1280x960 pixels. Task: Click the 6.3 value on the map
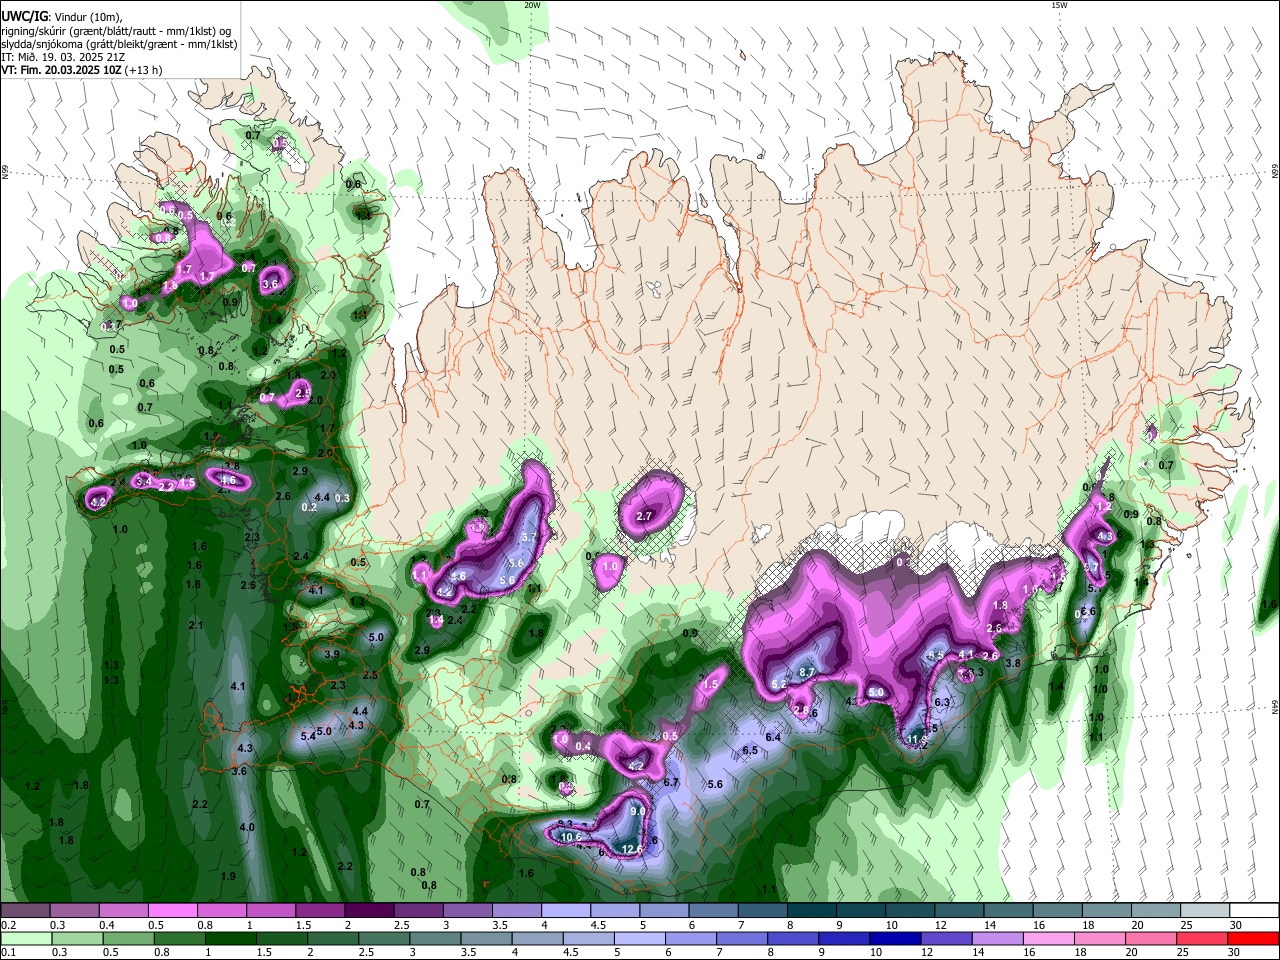[x=942, y=702]
